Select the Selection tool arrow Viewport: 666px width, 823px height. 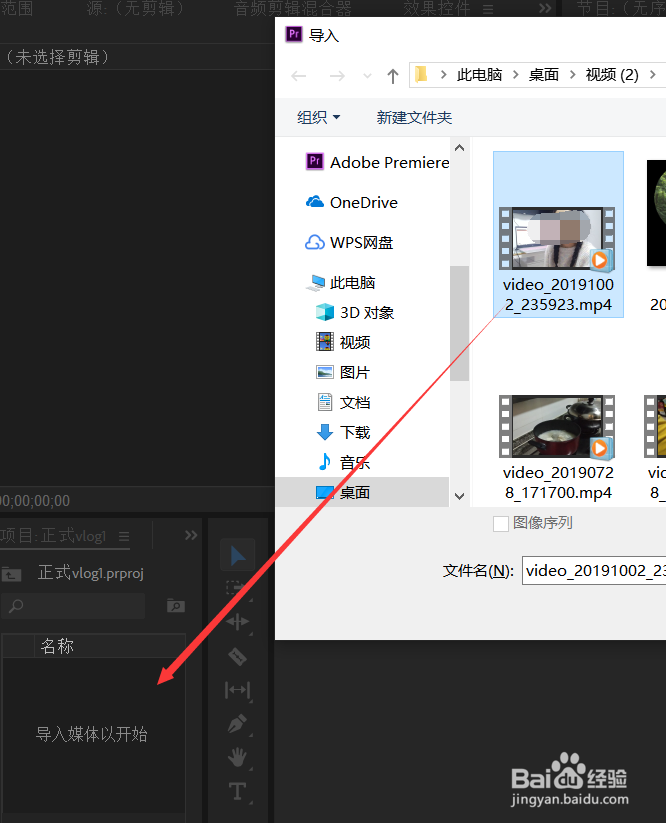238,555
